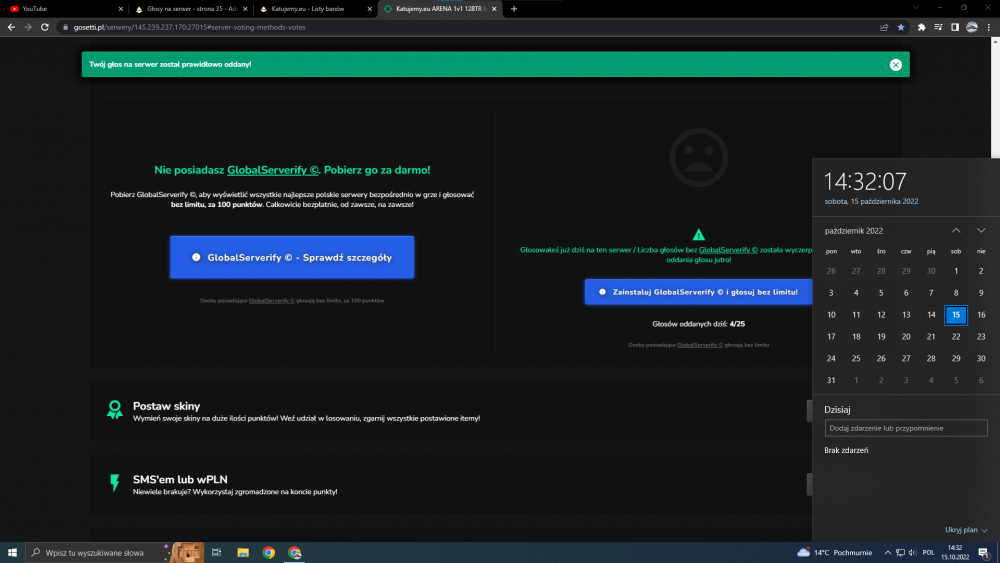Open the Postaw skiny heading

coord(166,406)
